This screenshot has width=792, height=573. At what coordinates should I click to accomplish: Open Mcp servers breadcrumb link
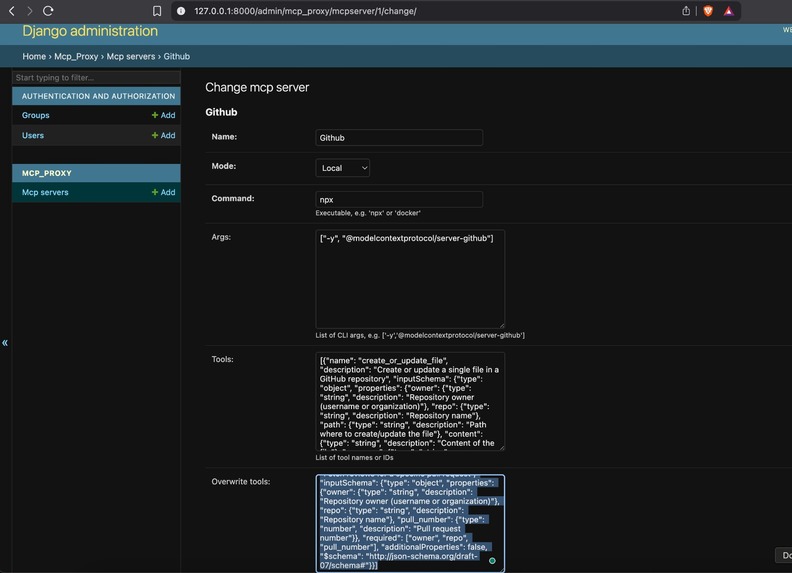coord(131,56)
